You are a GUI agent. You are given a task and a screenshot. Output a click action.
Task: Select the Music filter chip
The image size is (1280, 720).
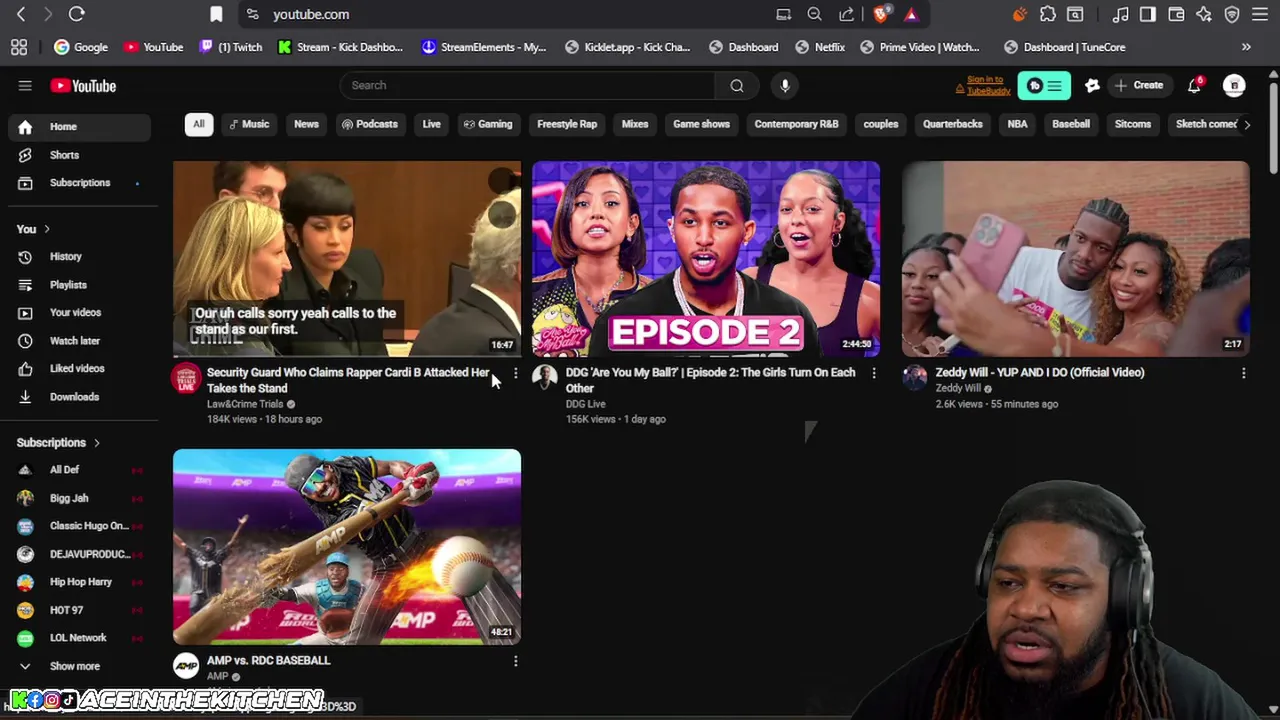(x=249, y=124)
